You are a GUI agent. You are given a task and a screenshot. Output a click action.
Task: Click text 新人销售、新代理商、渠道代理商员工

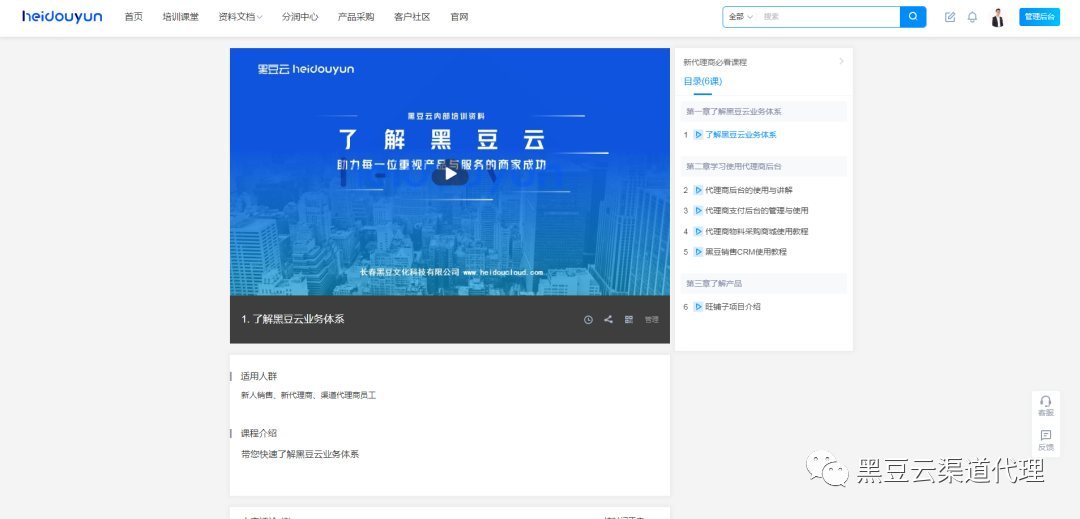pos(308,396)
